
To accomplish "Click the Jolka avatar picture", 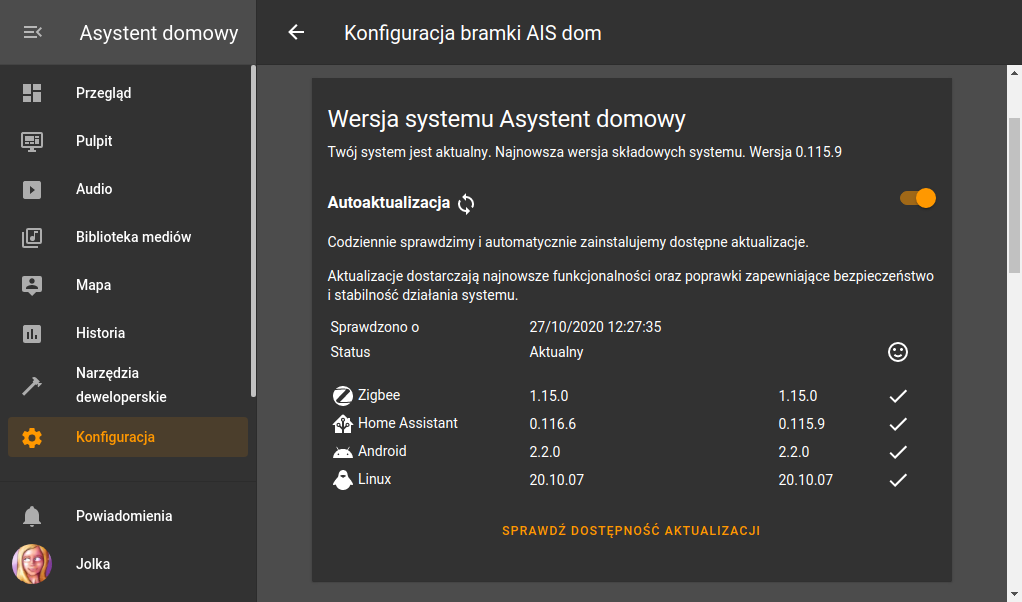I will point(32,564).
